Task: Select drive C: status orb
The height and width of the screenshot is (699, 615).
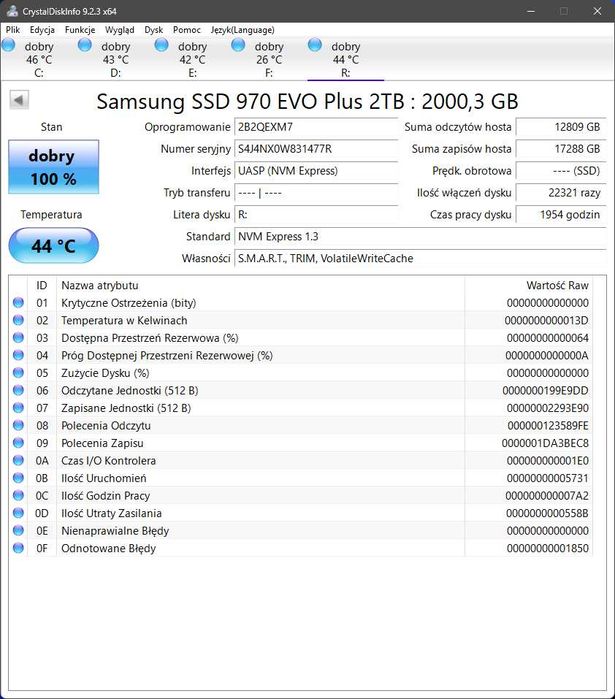Action: (x=8, y=45)
